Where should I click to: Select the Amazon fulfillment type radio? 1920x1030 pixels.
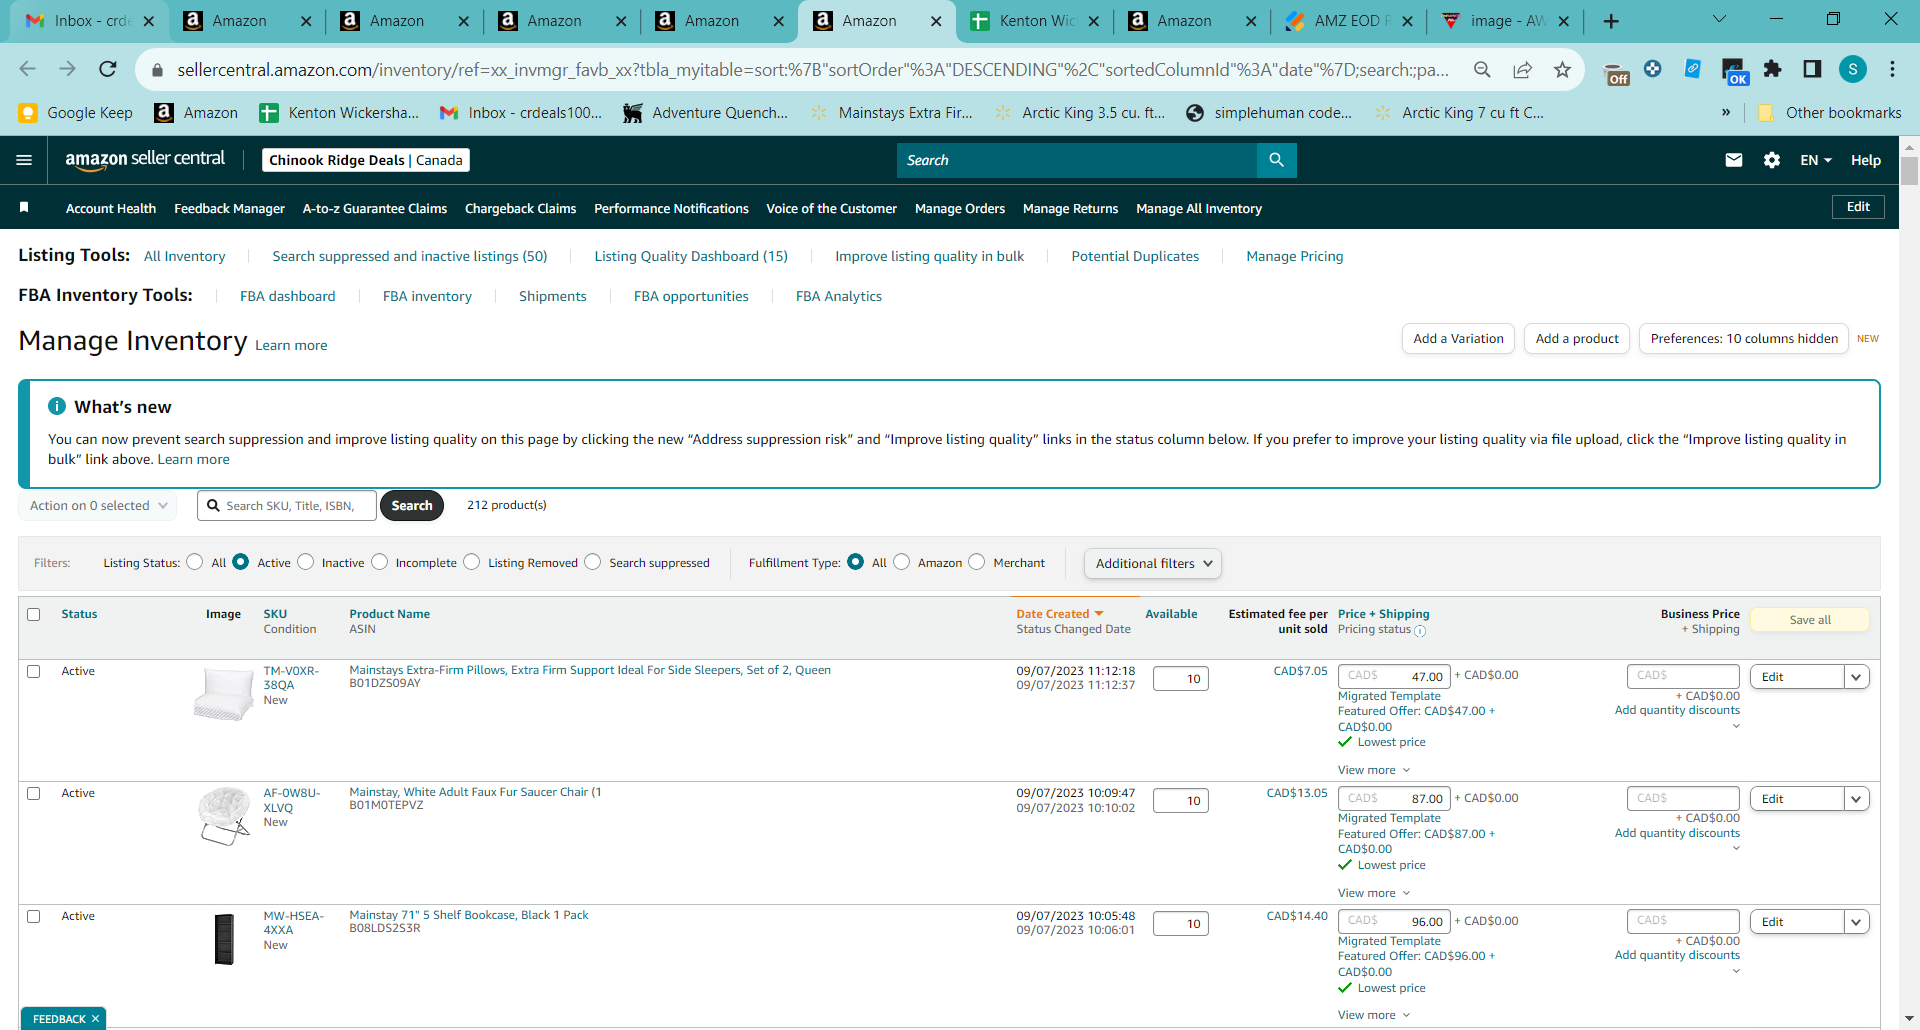902,562
